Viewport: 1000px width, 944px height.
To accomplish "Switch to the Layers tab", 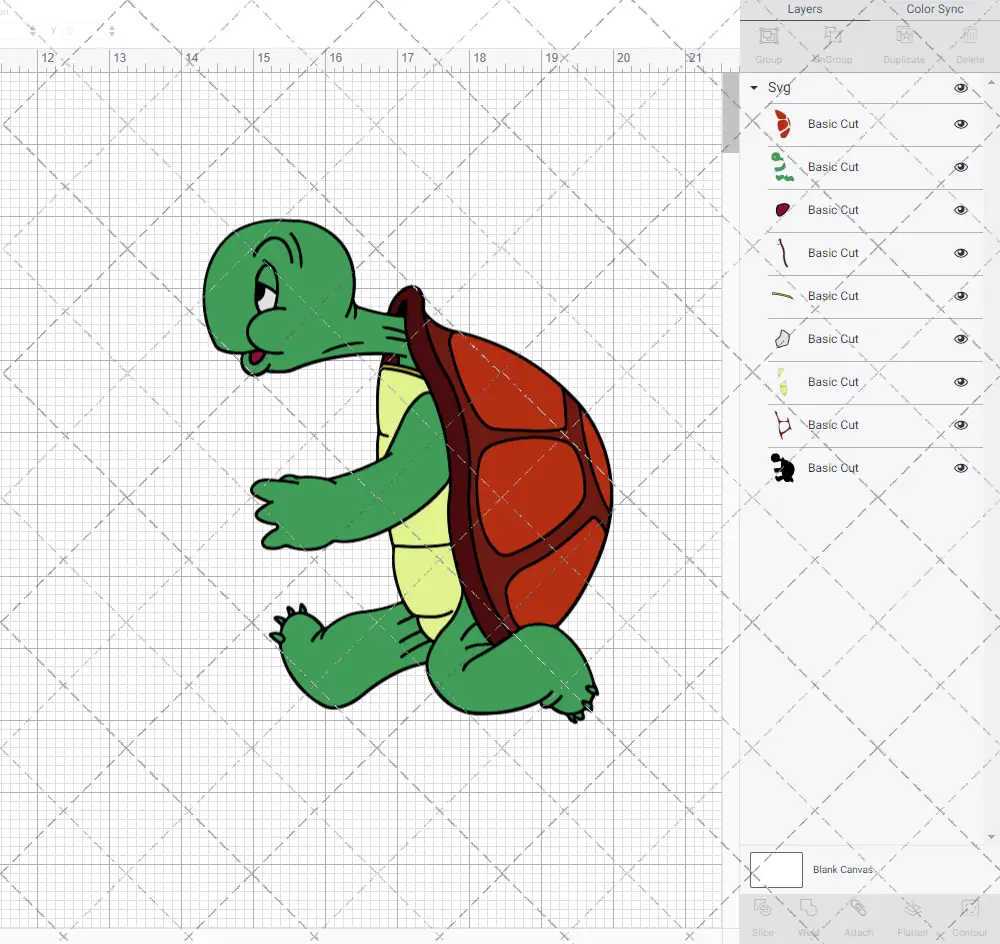I will [804, 10].
